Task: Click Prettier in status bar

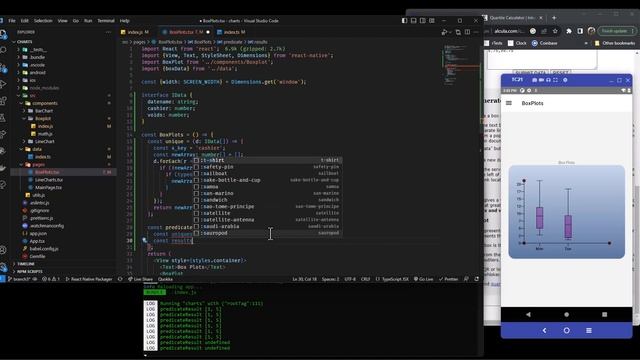Action: (x=448, y=279)
